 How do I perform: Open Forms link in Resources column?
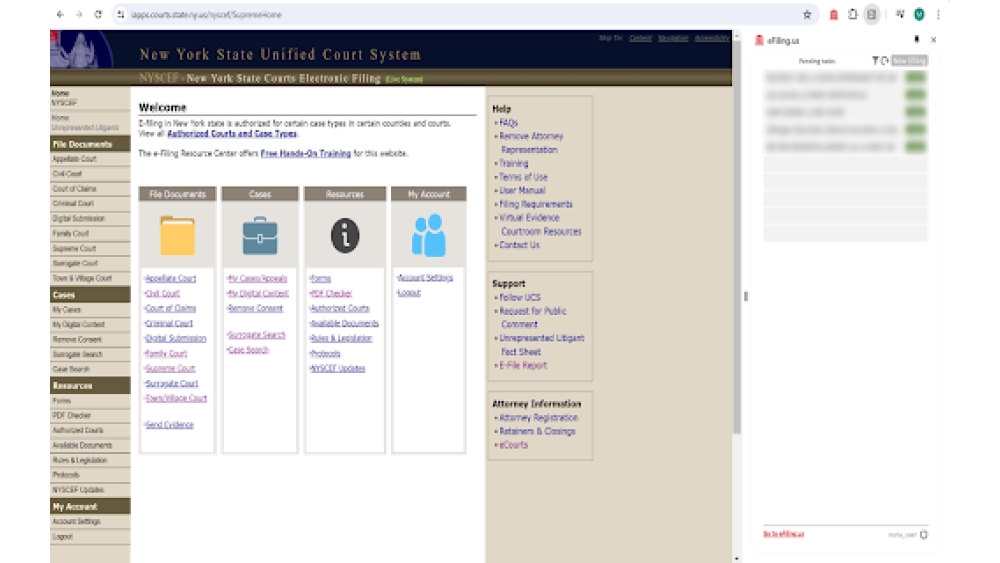click(x=321, y=279)
